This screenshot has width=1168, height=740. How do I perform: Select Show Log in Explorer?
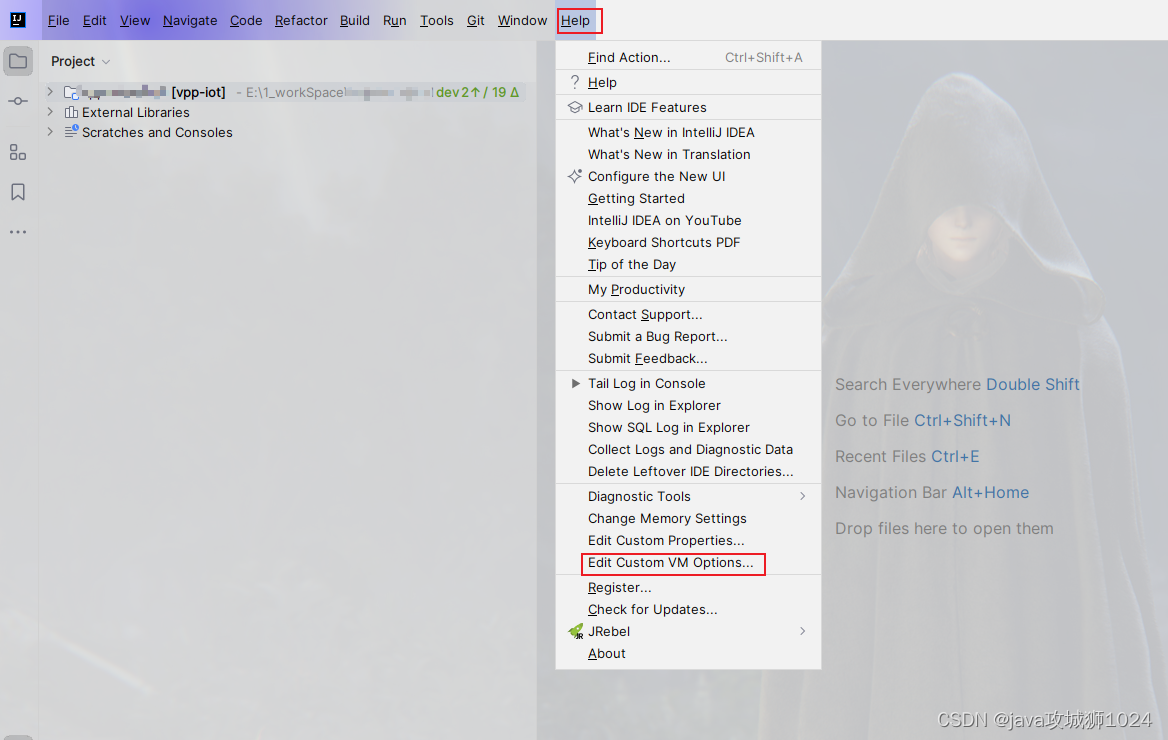688,405
